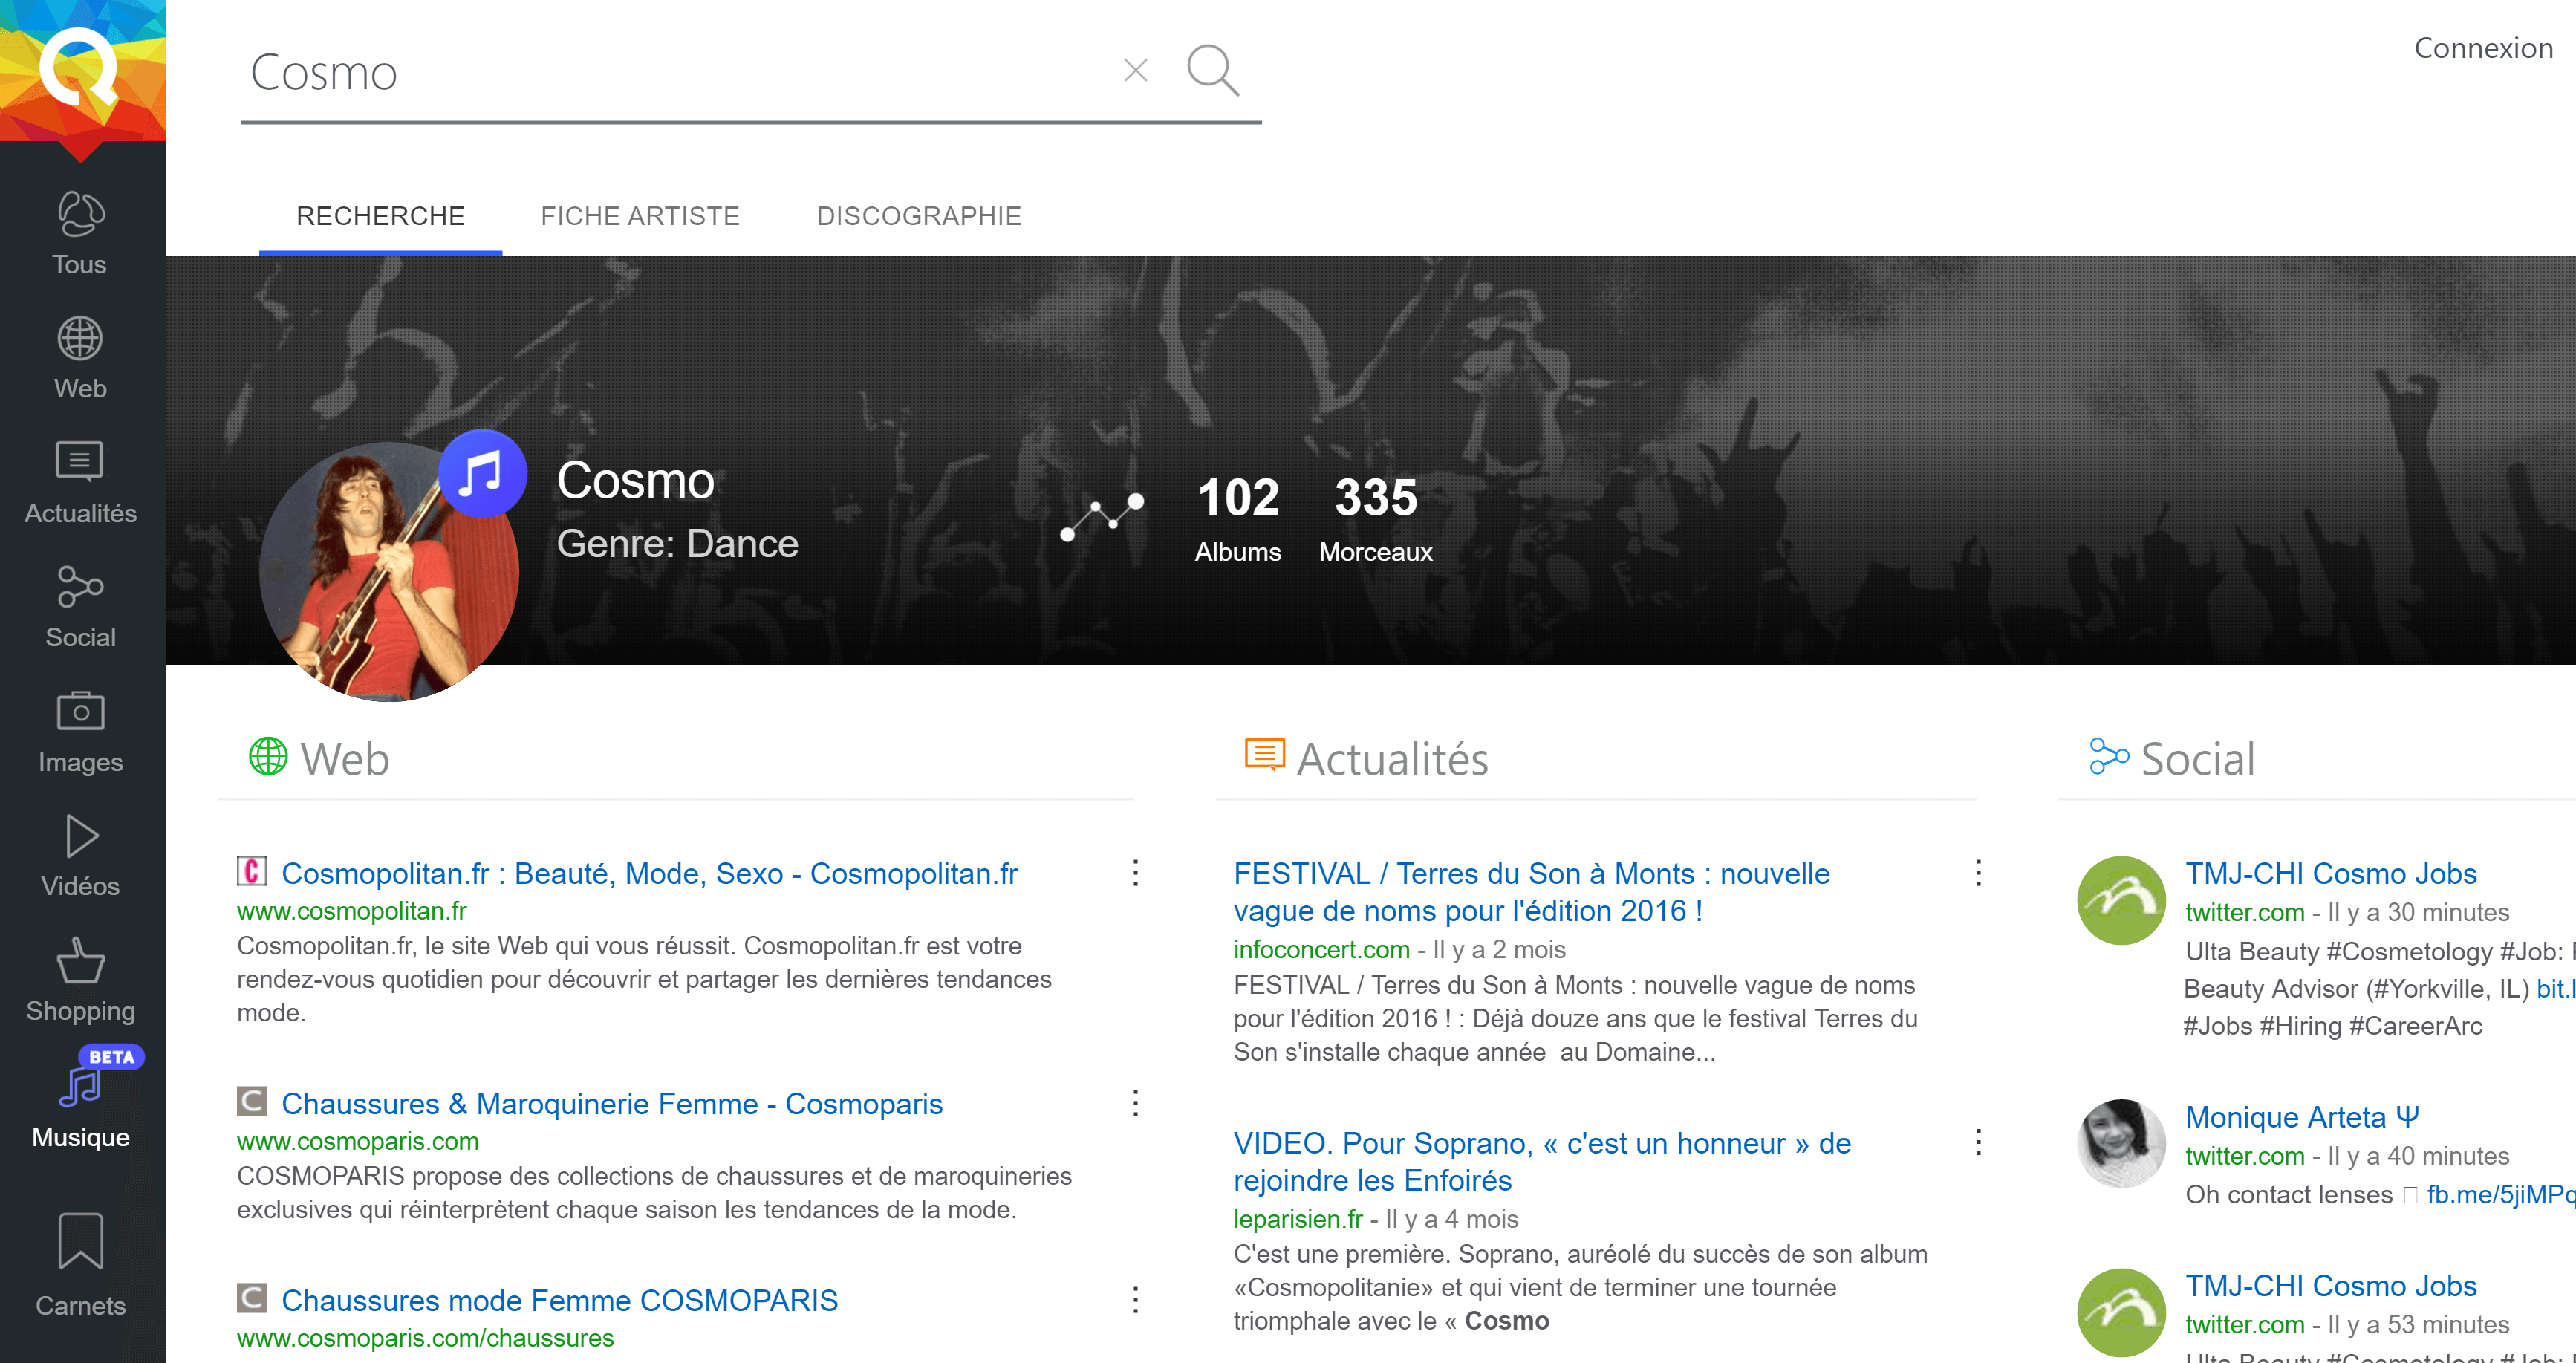This screenshot has height=1363, width=2576.
Task: Open options menu for Soprano Enfoirés article
Action: point(1978,1142)
